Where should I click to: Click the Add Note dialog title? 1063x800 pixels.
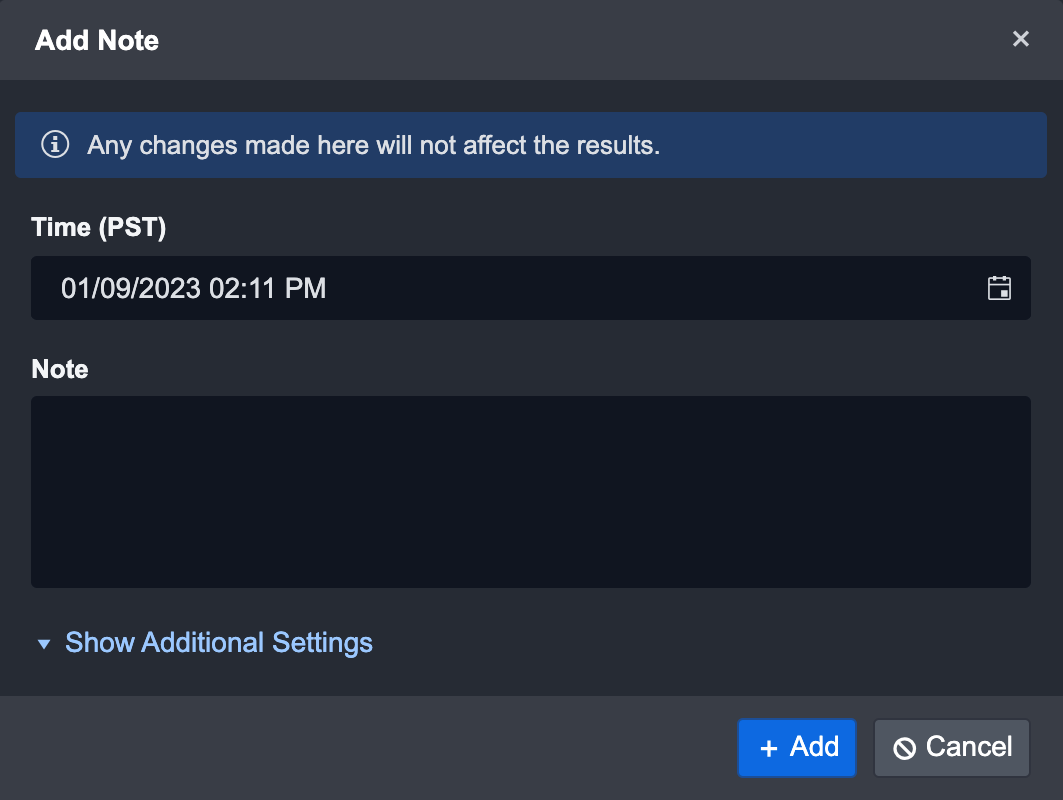click(97, 40)
